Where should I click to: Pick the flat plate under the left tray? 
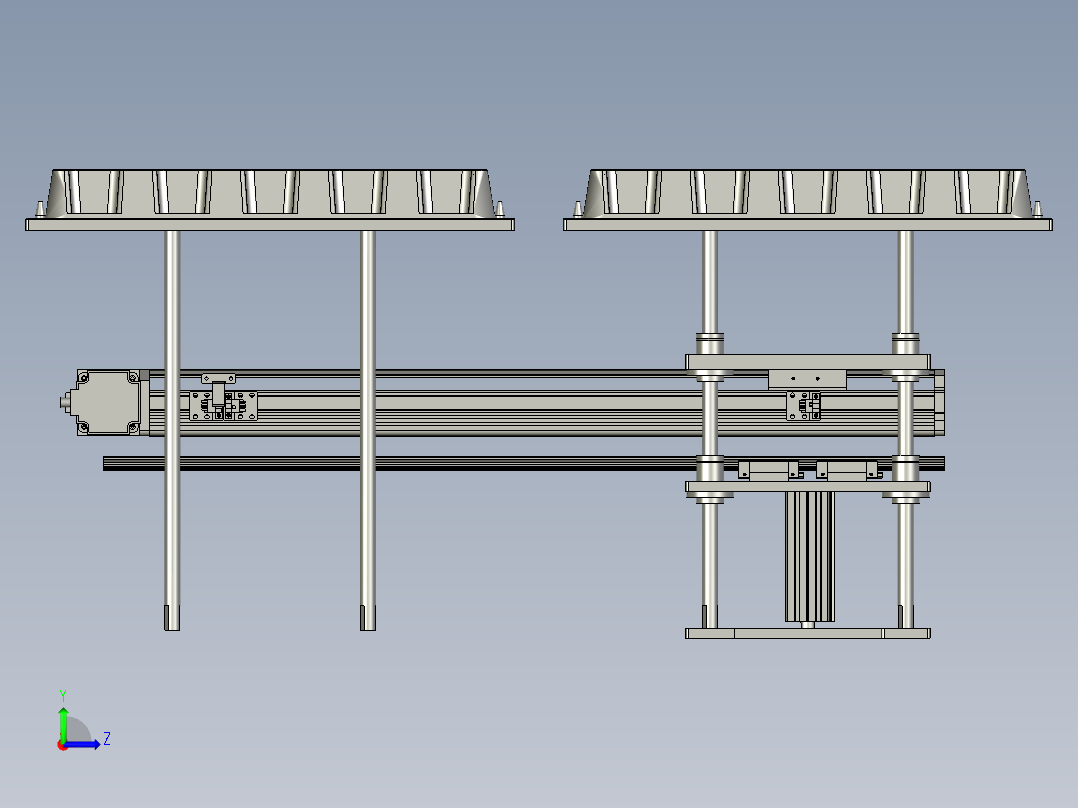270,225
